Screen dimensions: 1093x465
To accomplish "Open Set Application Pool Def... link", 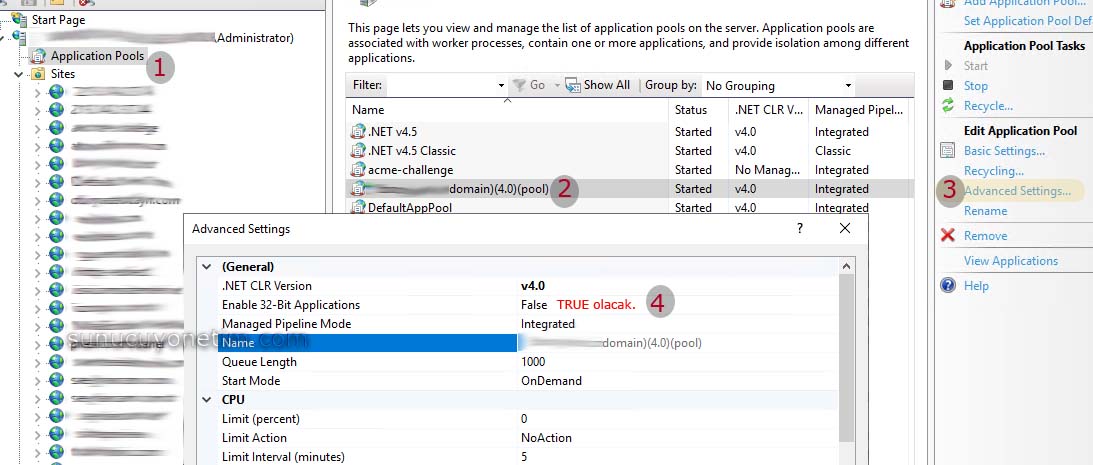I will [x=1027, y=21].
